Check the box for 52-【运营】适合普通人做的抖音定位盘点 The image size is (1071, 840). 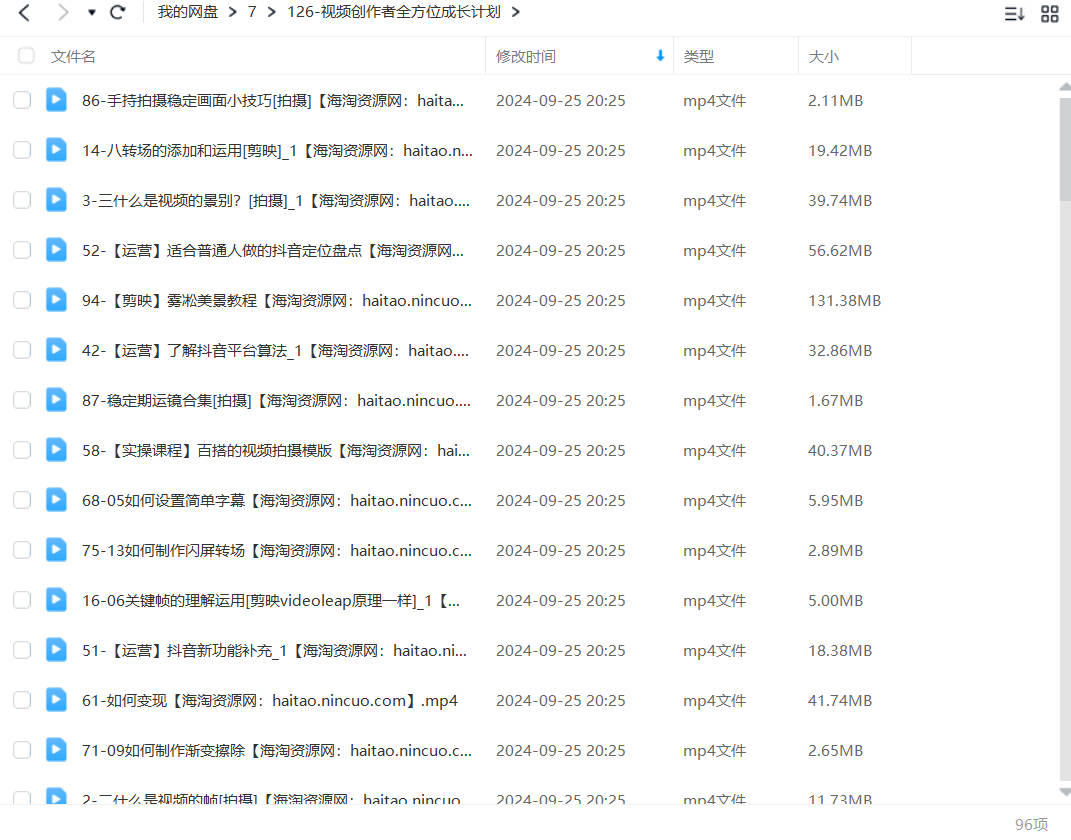pos(22,251)
